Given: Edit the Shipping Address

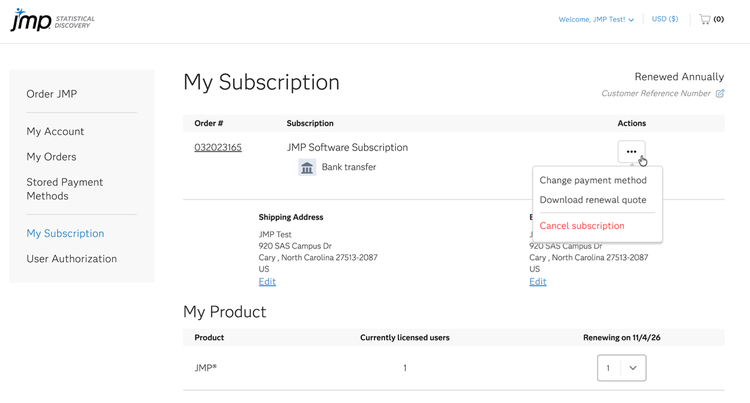Looking at the screenshot, I should coord(267,282).
